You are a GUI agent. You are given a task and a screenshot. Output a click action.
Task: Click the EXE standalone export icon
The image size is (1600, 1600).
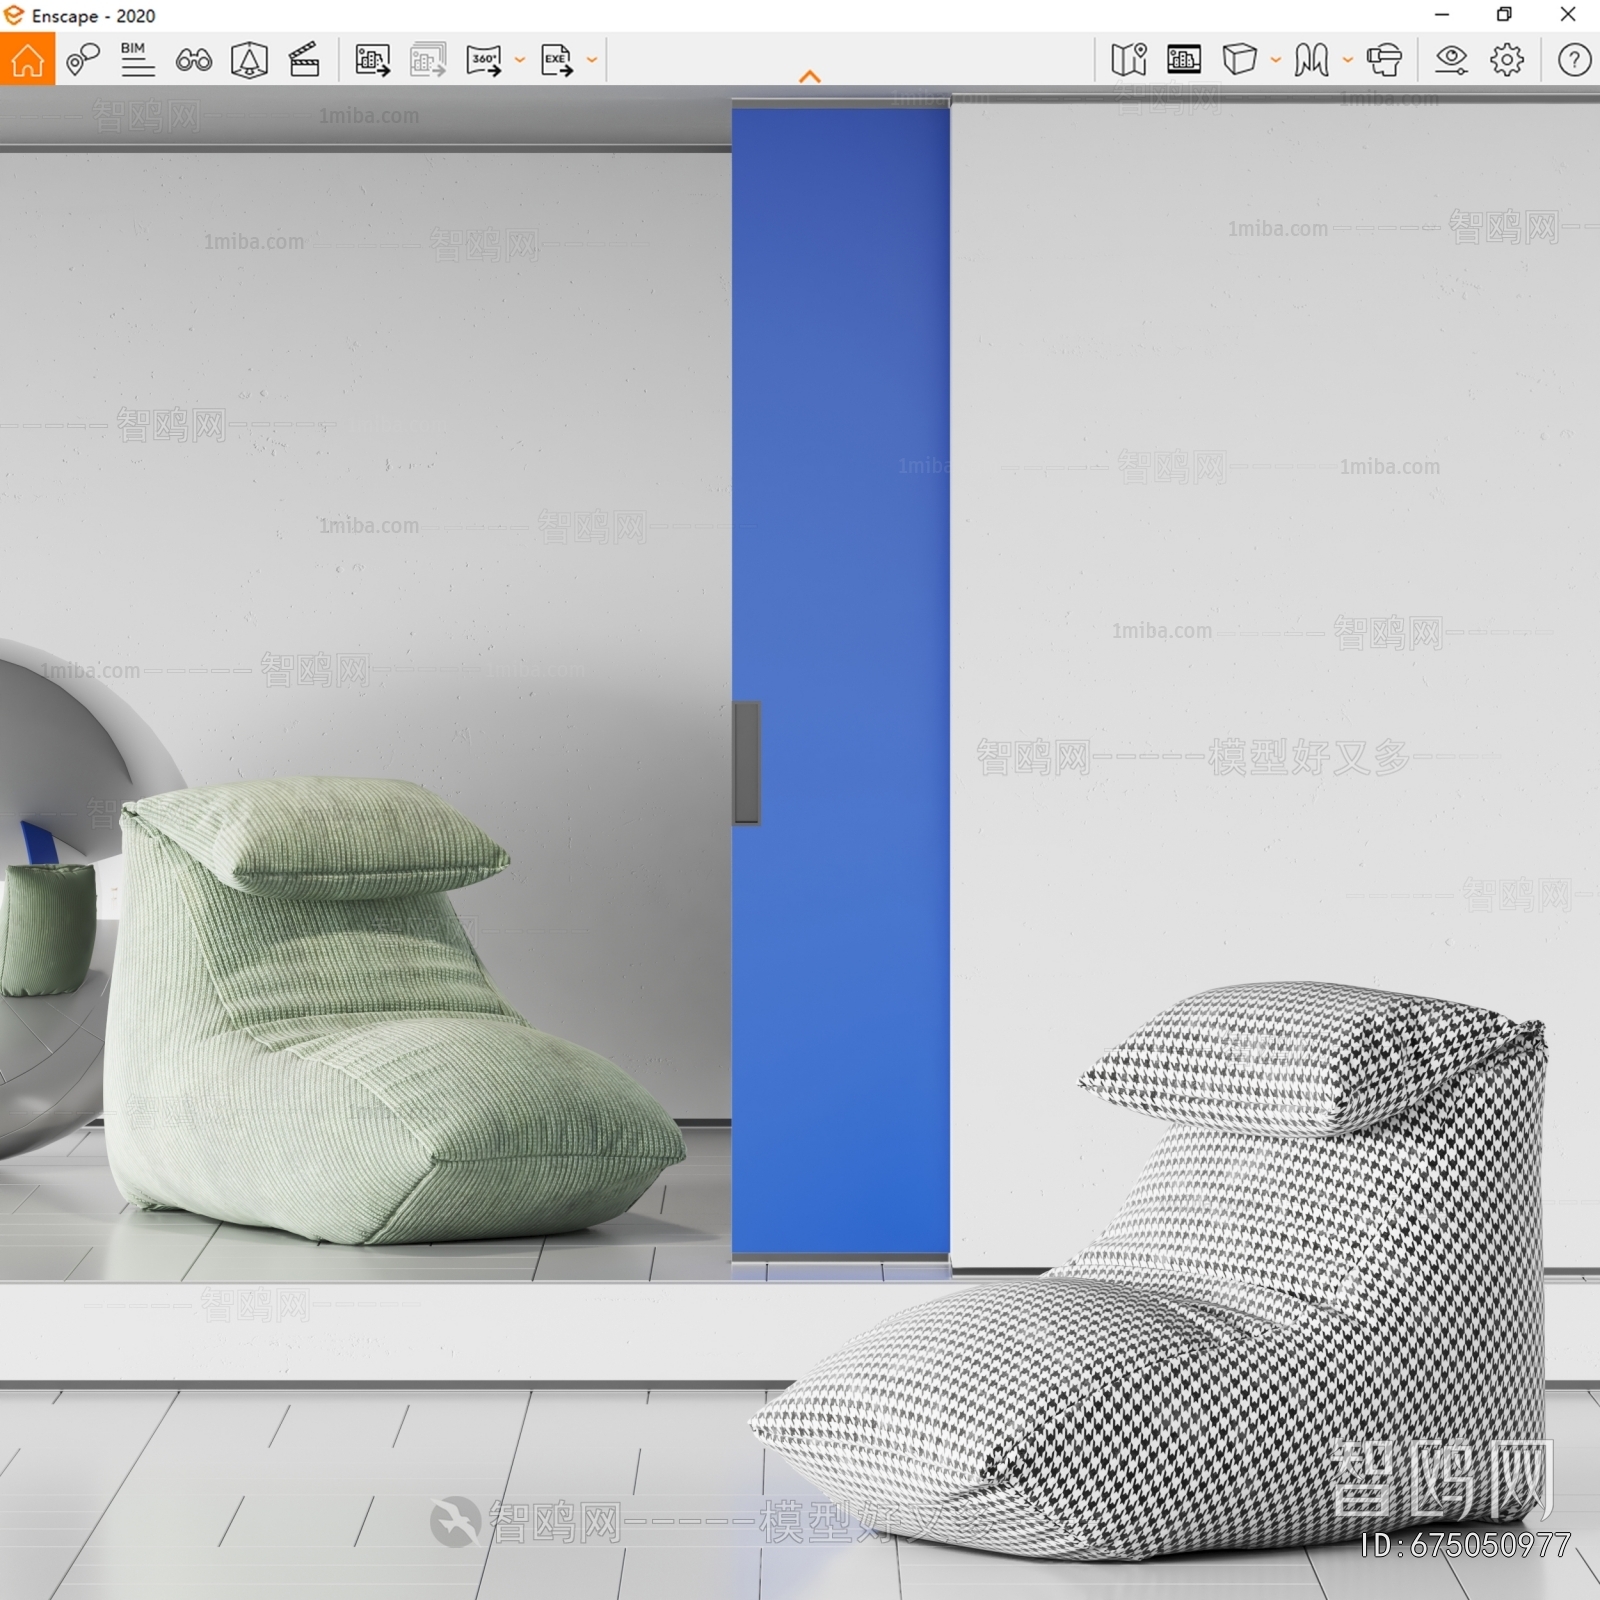tap(557, 60)
